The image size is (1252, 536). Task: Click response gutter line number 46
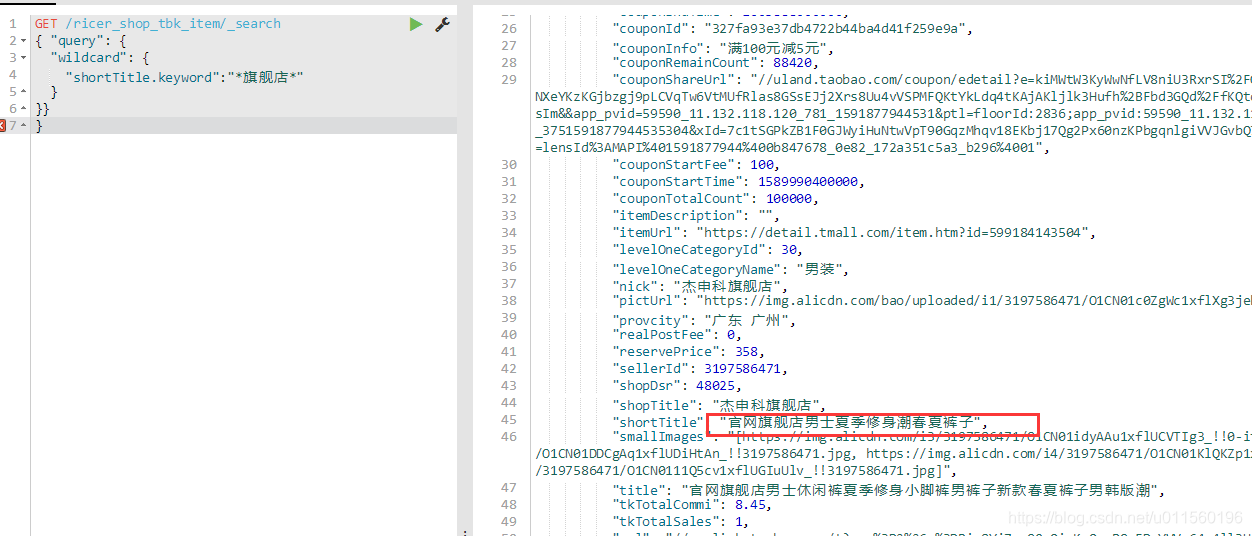pyautogui.click(x=508, y=437)
